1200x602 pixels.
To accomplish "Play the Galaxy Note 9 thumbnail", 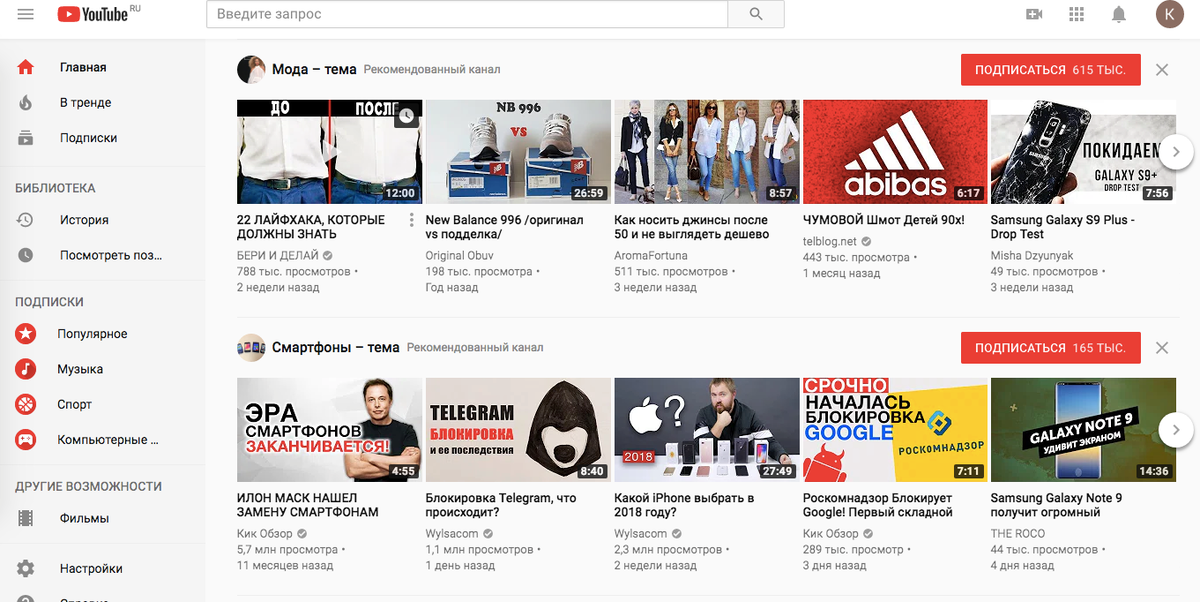I will 1083,430.
